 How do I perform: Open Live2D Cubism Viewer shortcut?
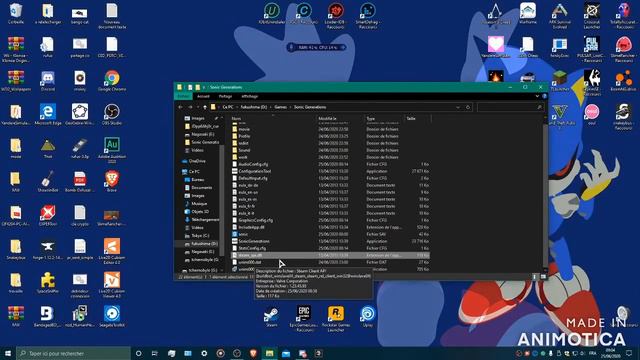click(x=112, y=285)
